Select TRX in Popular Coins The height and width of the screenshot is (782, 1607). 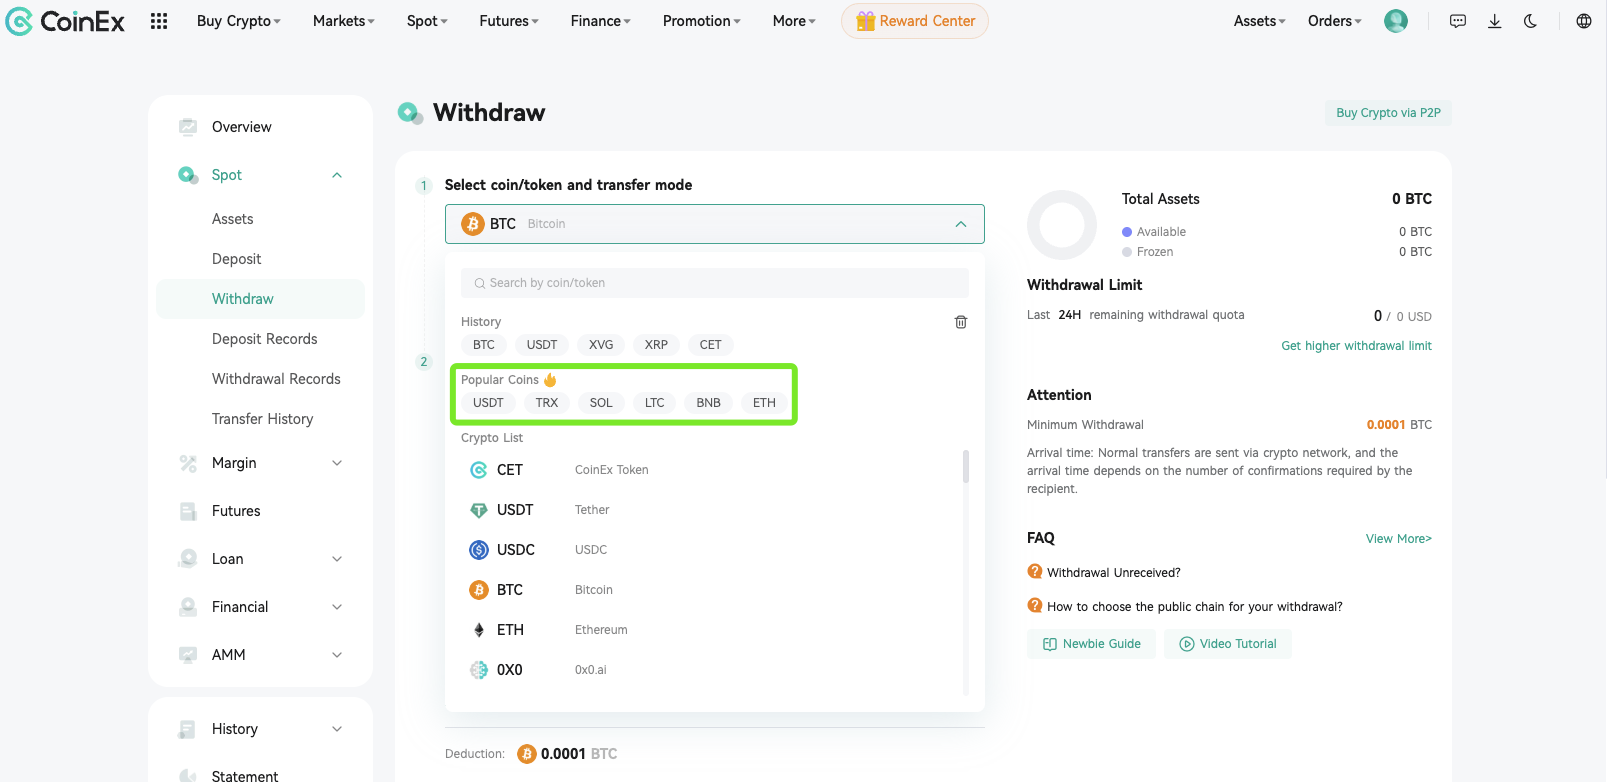(x=547, y=403)
